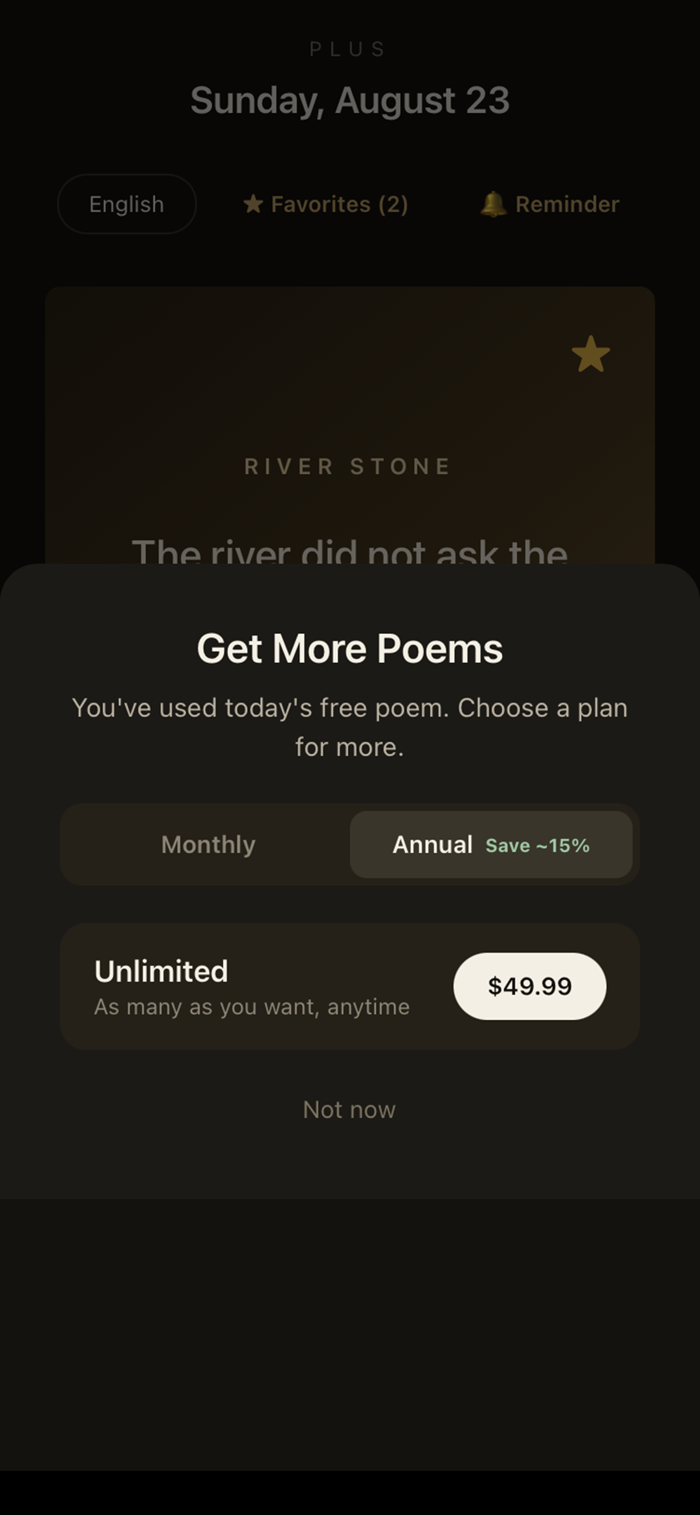Dismiss the offer with Not now

349,1110
